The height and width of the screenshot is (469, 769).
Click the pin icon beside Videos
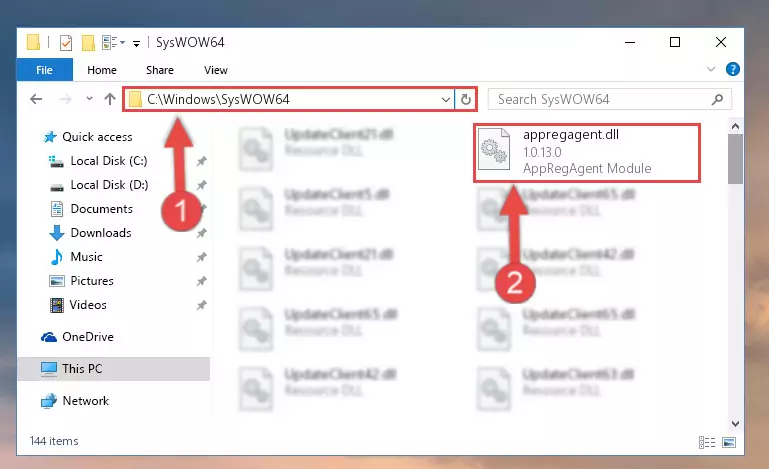tap(201, 305)
